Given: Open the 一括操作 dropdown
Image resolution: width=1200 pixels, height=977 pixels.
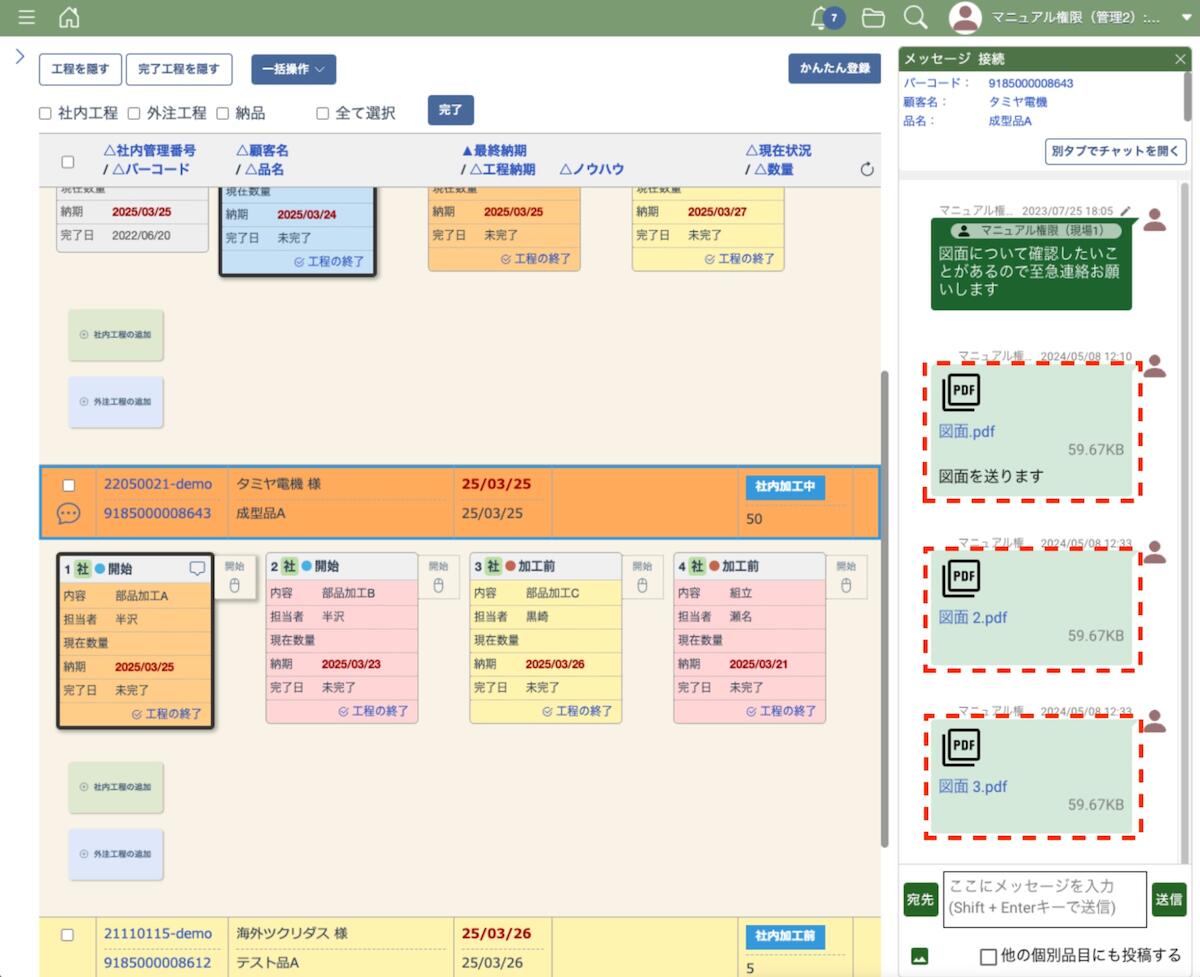Looking at the screenshot, I should tap(293, 69).
